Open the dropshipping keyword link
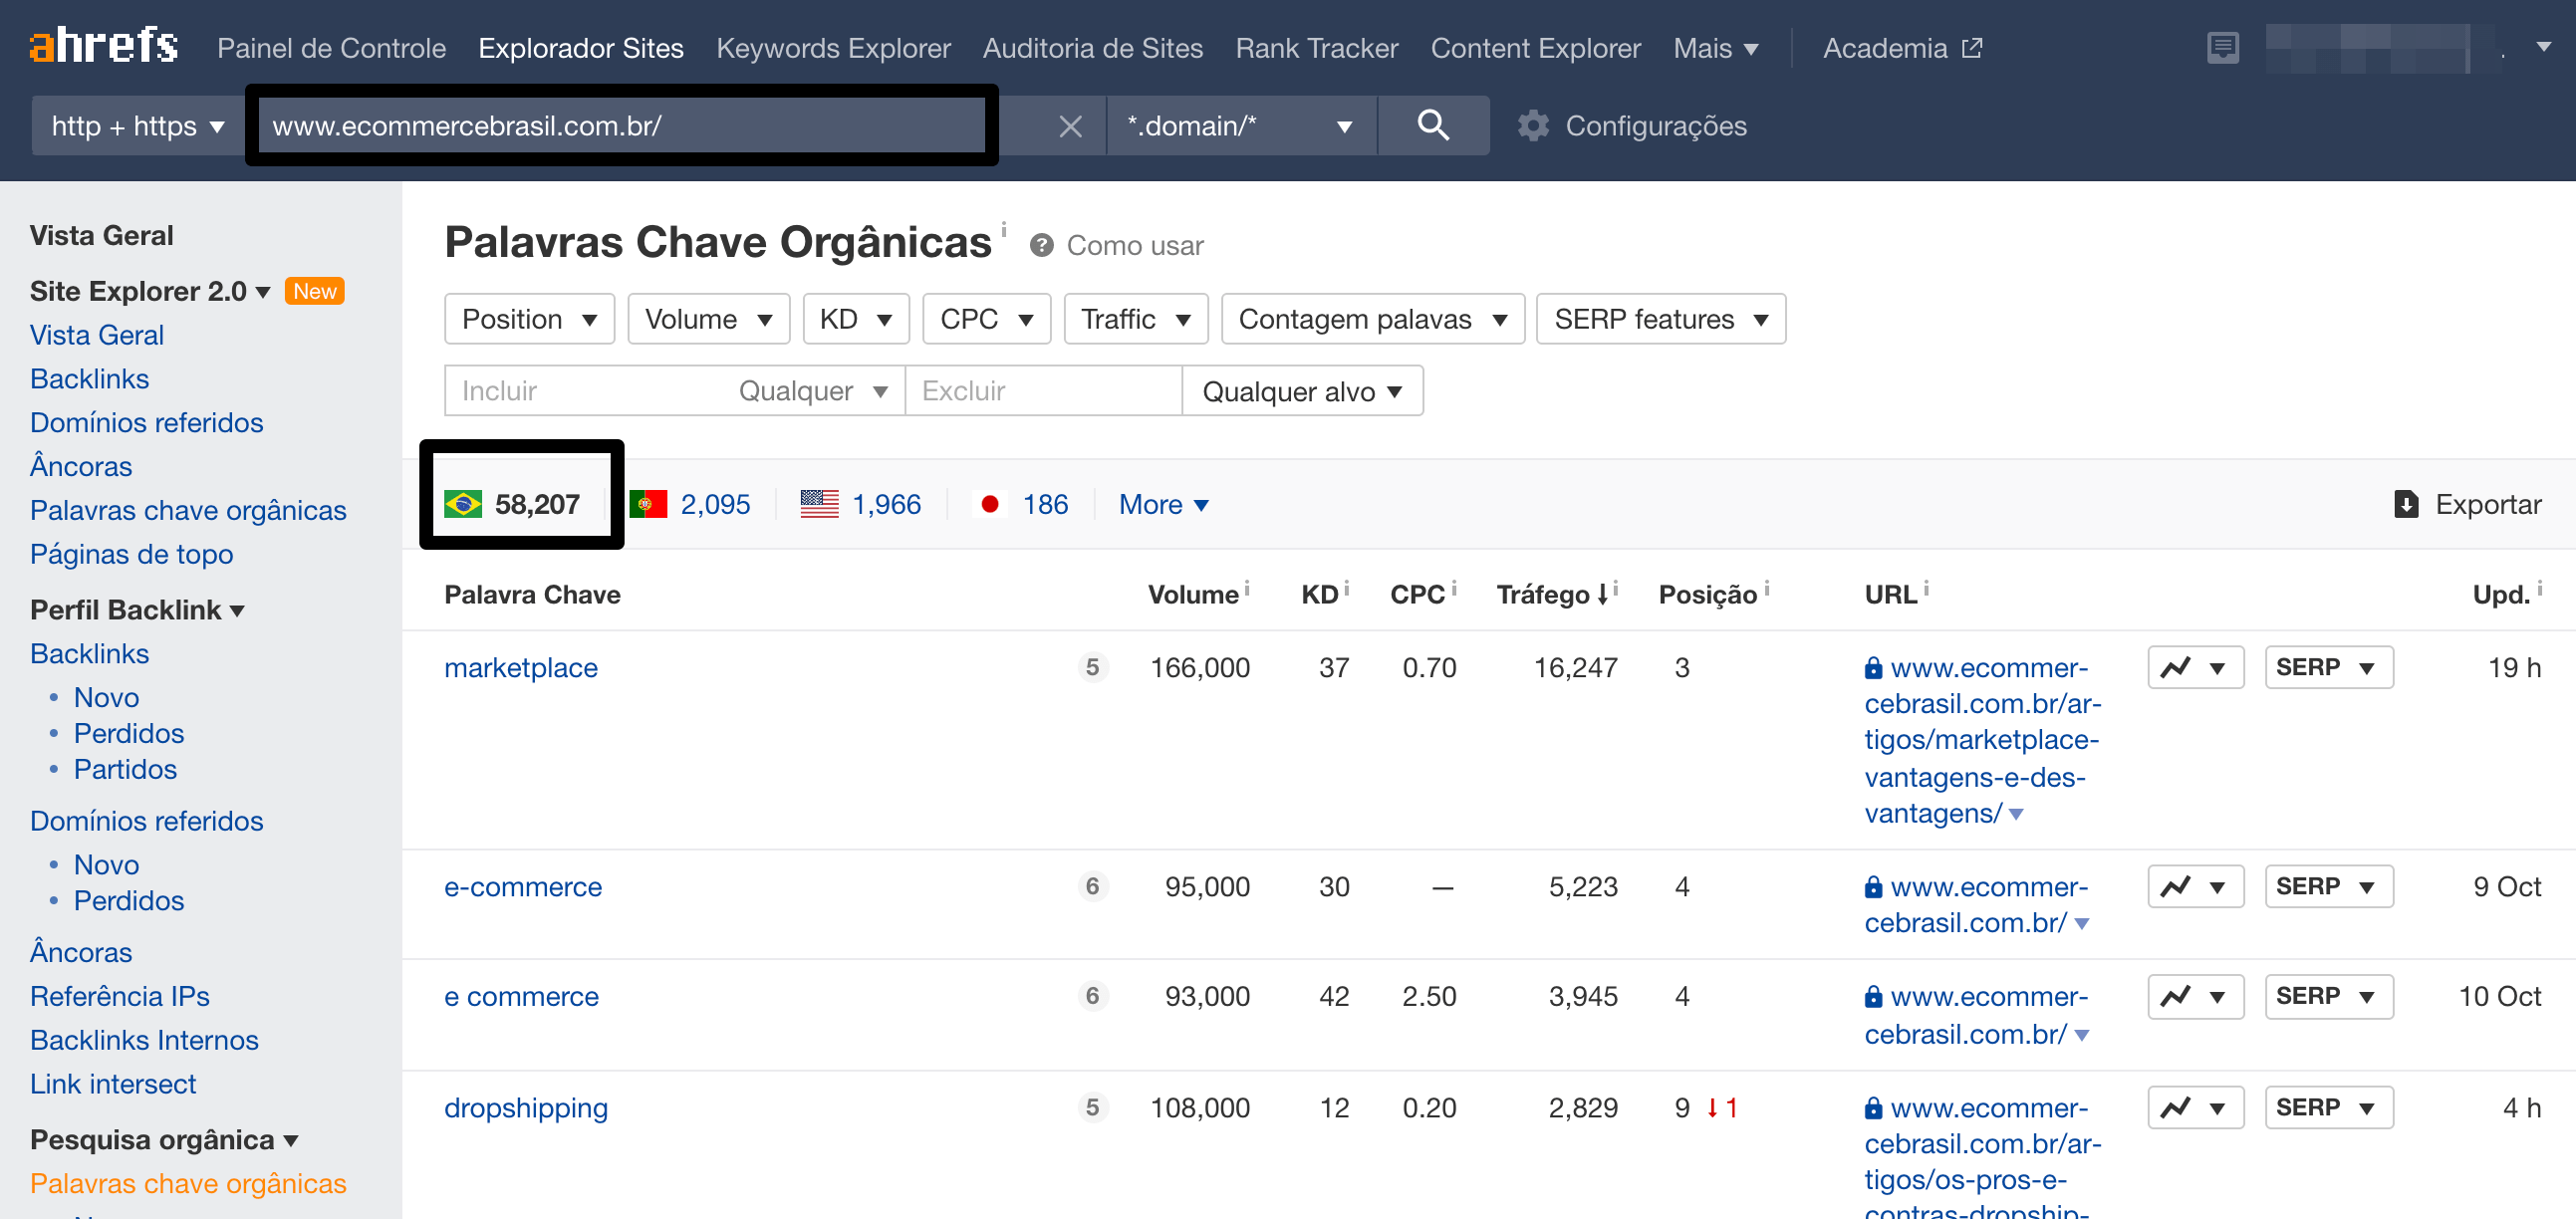2576x1219 pixels. click(x=525, y=1107)
